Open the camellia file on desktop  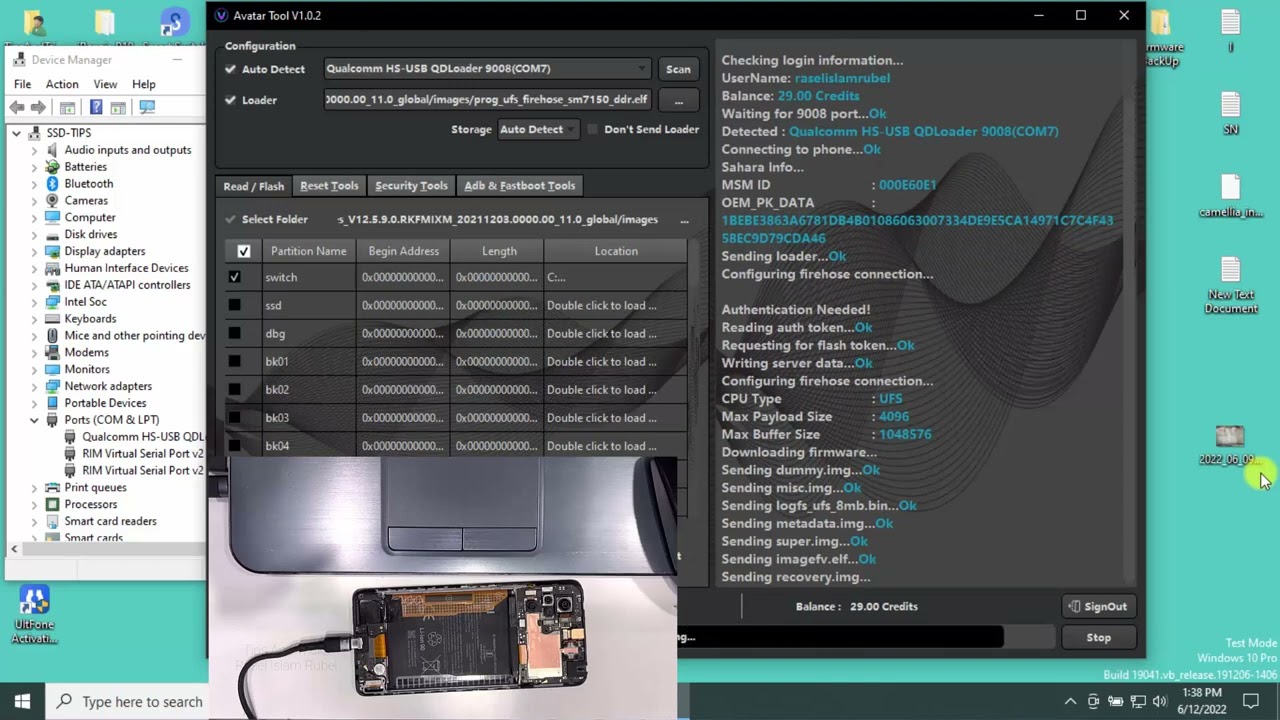[x=1230, y=197]
